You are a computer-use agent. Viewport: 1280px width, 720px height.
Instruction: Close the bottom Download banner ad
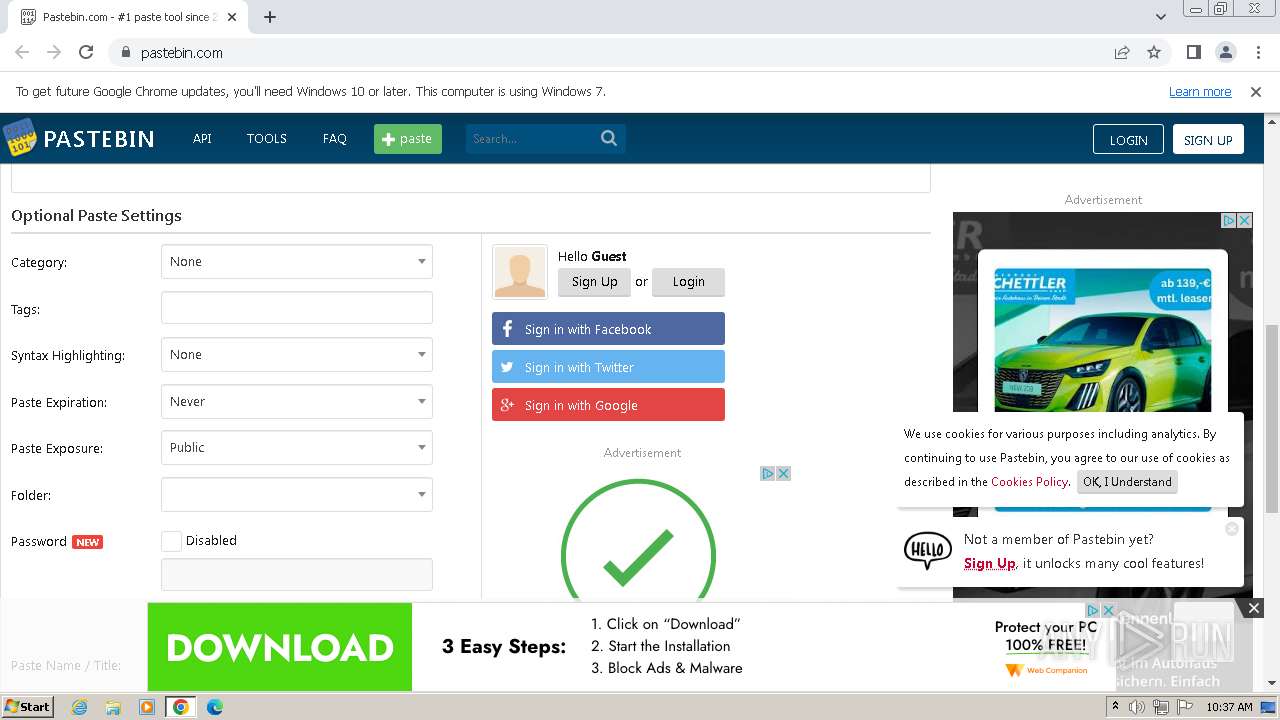pyautogui.click(x=1253, y=608)
